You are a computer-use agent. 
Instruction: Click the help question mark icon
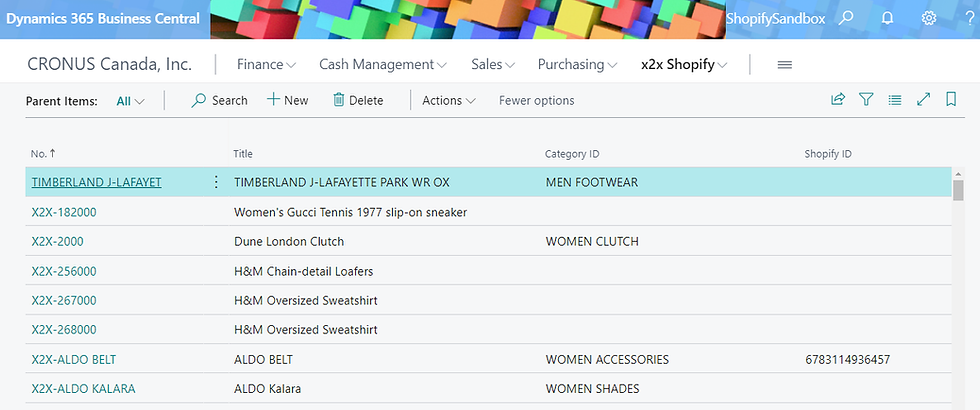point(965,18)
